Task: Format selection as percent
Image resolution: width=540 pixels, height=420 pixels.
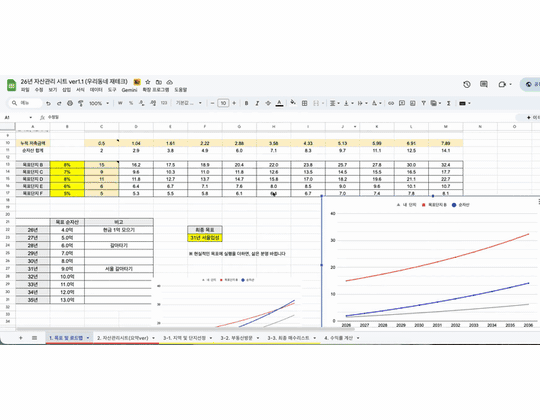Action: click(x=131, y=103)
